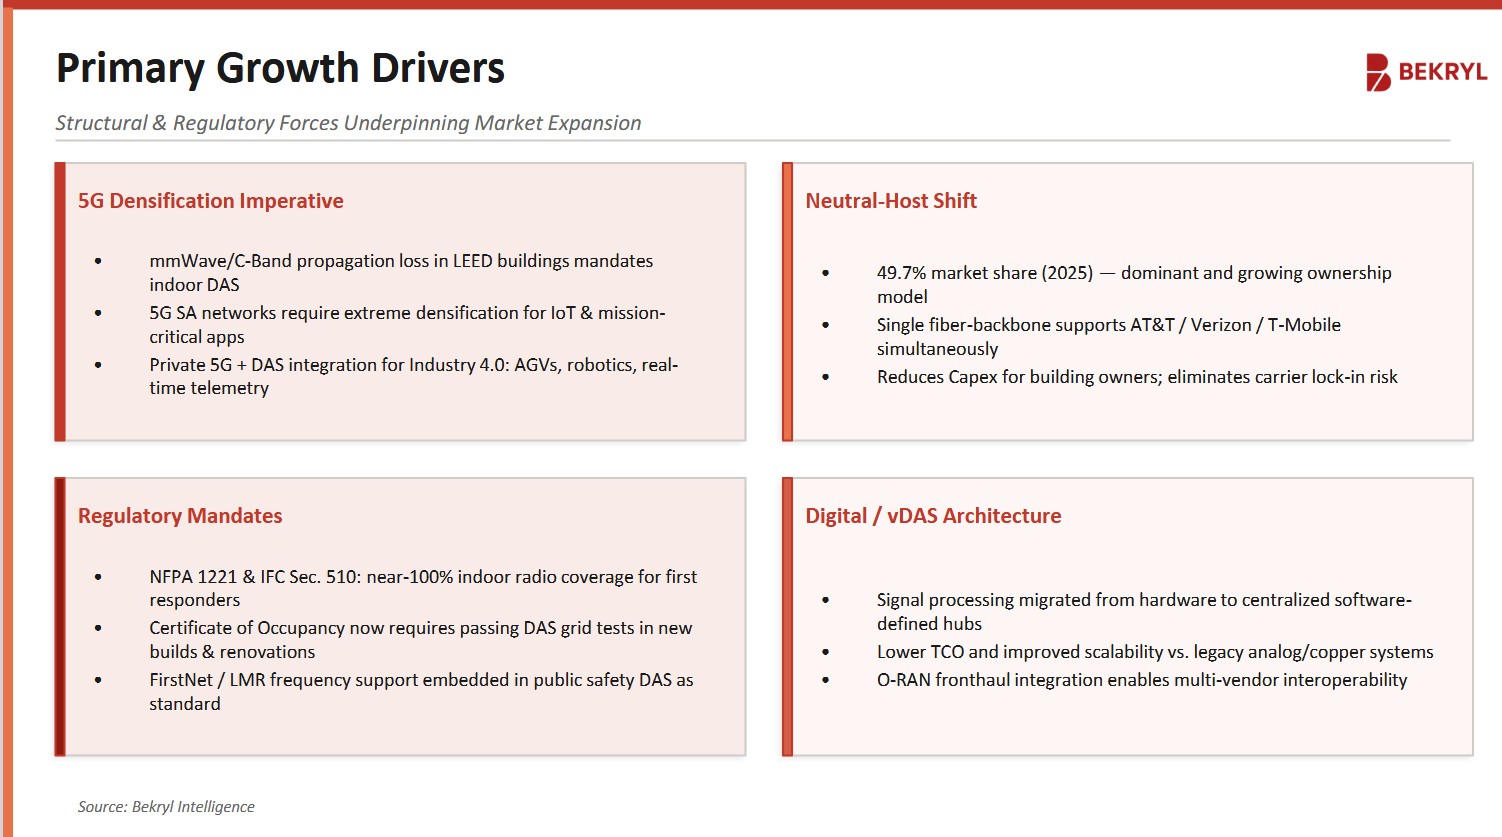Select the "5G Densification Imperative" card heading
This screenshot has height=837, width=1502.
point(211,201)
